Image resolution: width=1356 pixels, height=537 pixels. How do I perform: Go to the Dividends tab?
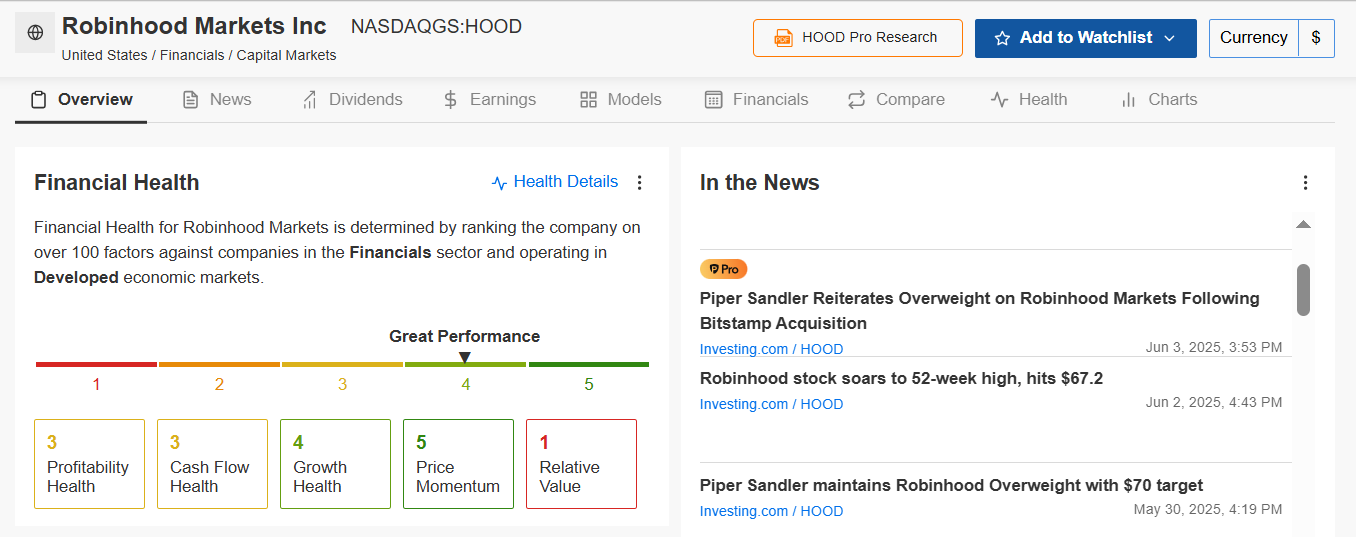pos(352,100)
